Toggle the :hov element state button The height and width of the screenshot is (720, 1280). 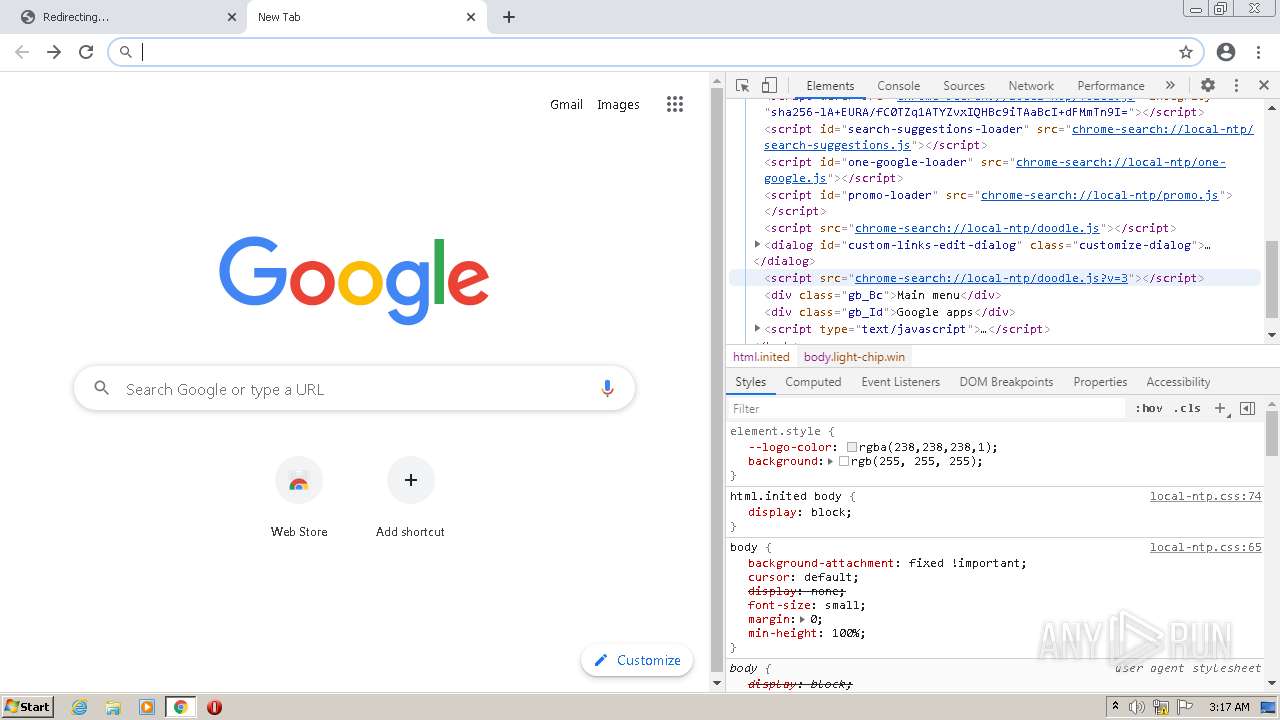click(x=1149, y=408)
